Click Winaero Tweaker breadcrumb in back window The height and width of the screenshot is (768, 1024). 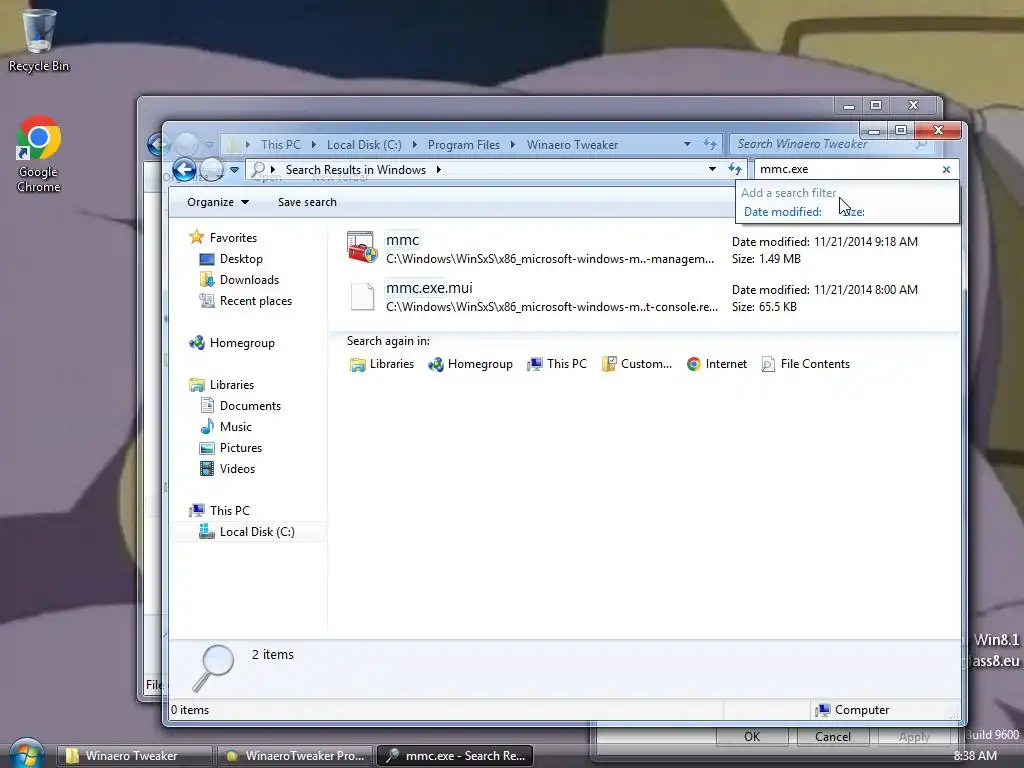point(572,145)
